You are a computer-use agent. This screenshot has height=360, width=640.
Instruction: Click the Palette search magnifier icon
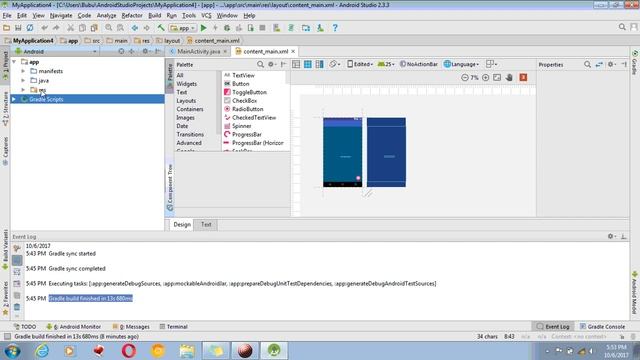coord(260,64)
